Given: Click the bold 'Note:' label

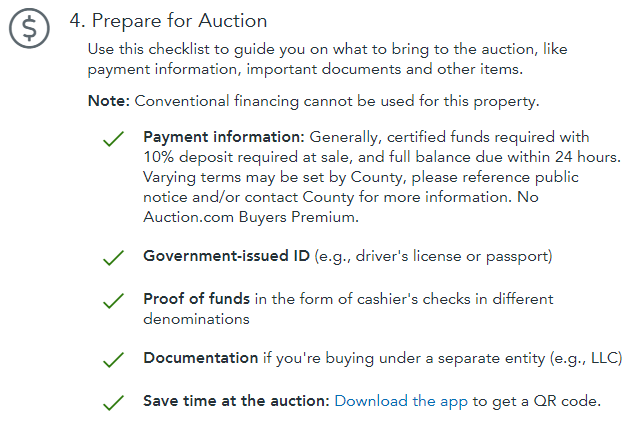Looking at the screenshot, I should [x=109, y=101].
